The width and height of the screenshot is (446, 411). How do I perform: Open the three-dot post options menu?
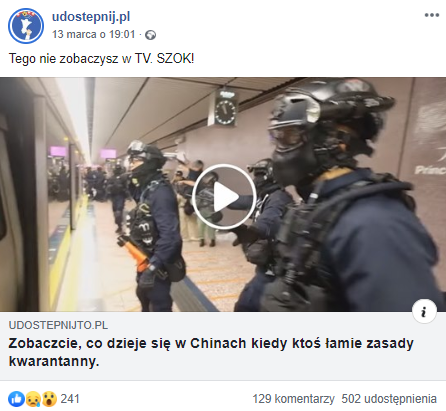(x=432, y=15)
